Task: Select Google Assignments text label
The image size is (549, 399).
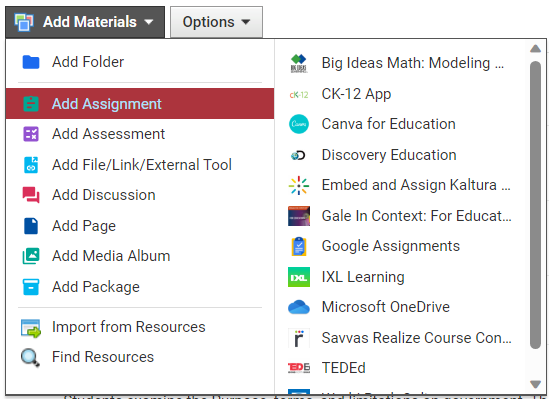Action: [x=391, y=246]
